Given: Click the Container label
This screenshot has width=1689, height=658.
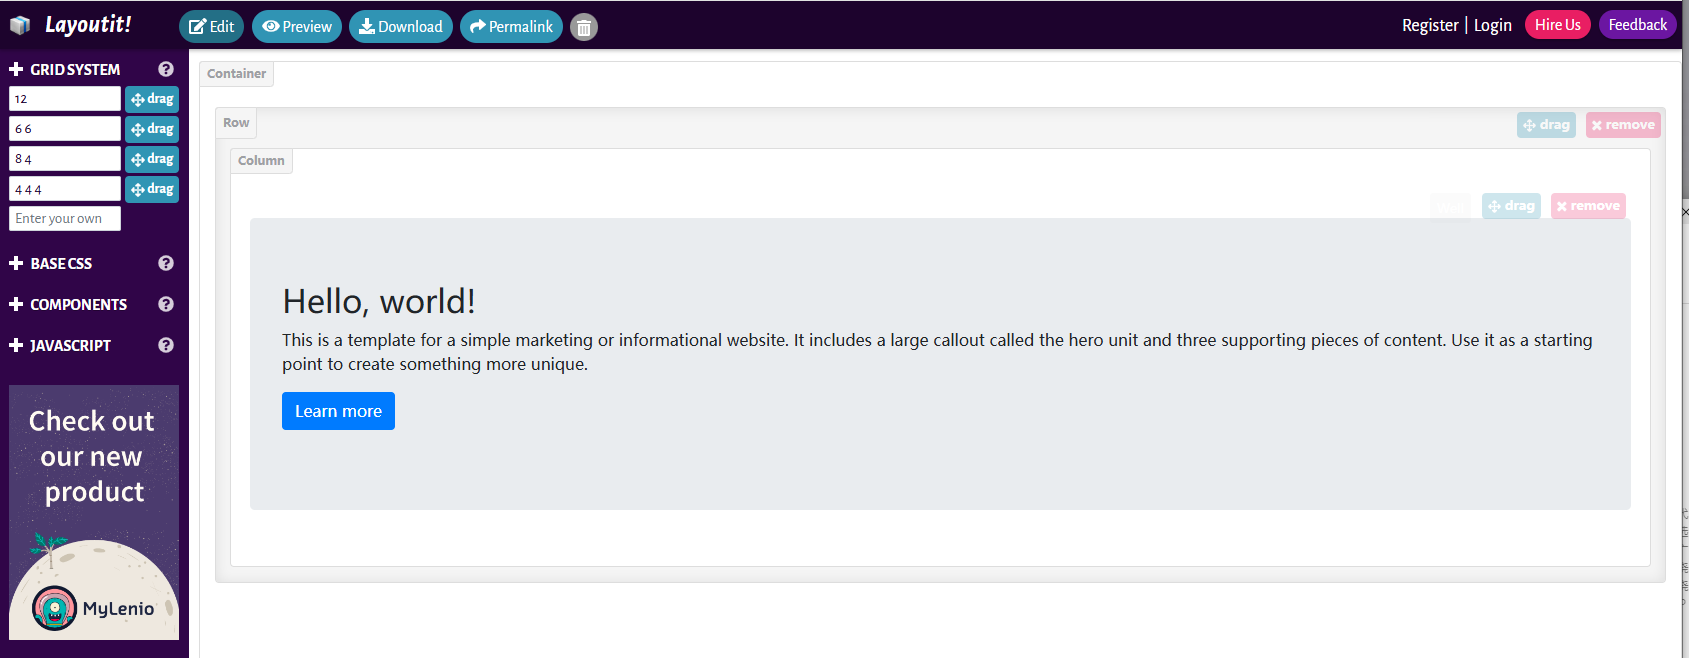Looking at the screenshot, I should tap(236, 74).
